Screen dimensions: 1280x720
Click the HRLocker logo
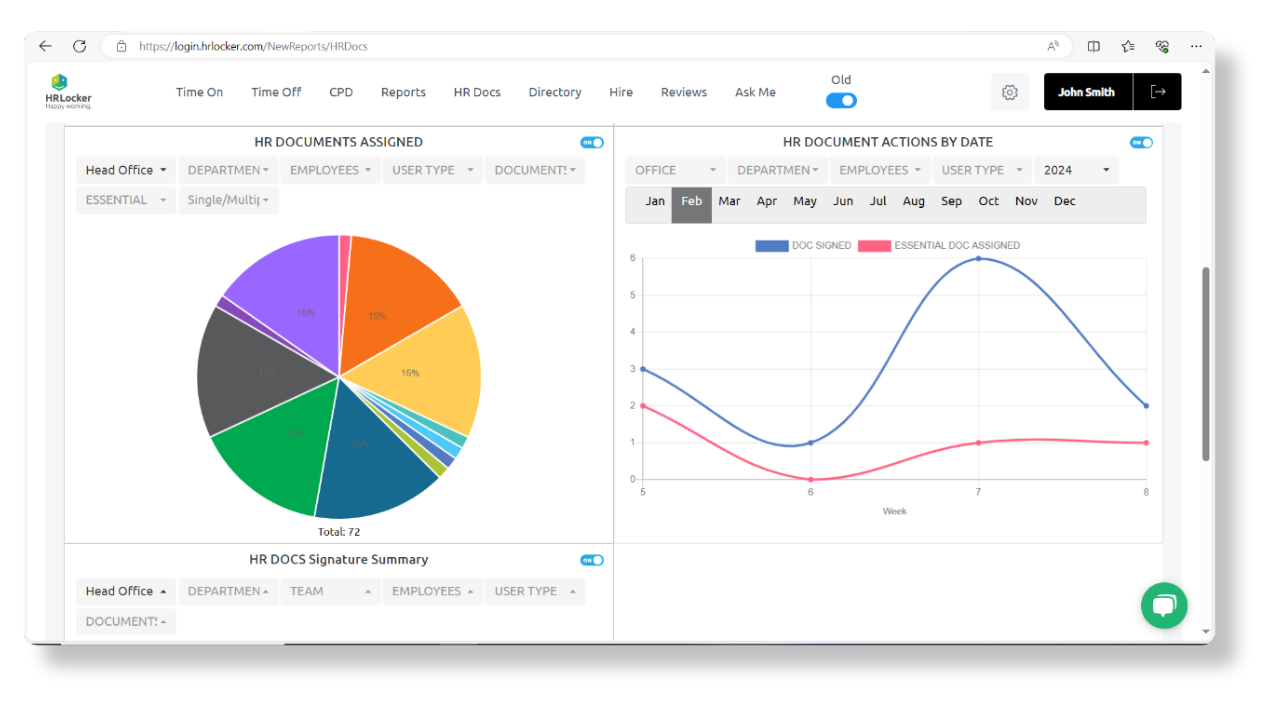click(x=67, y=91)
